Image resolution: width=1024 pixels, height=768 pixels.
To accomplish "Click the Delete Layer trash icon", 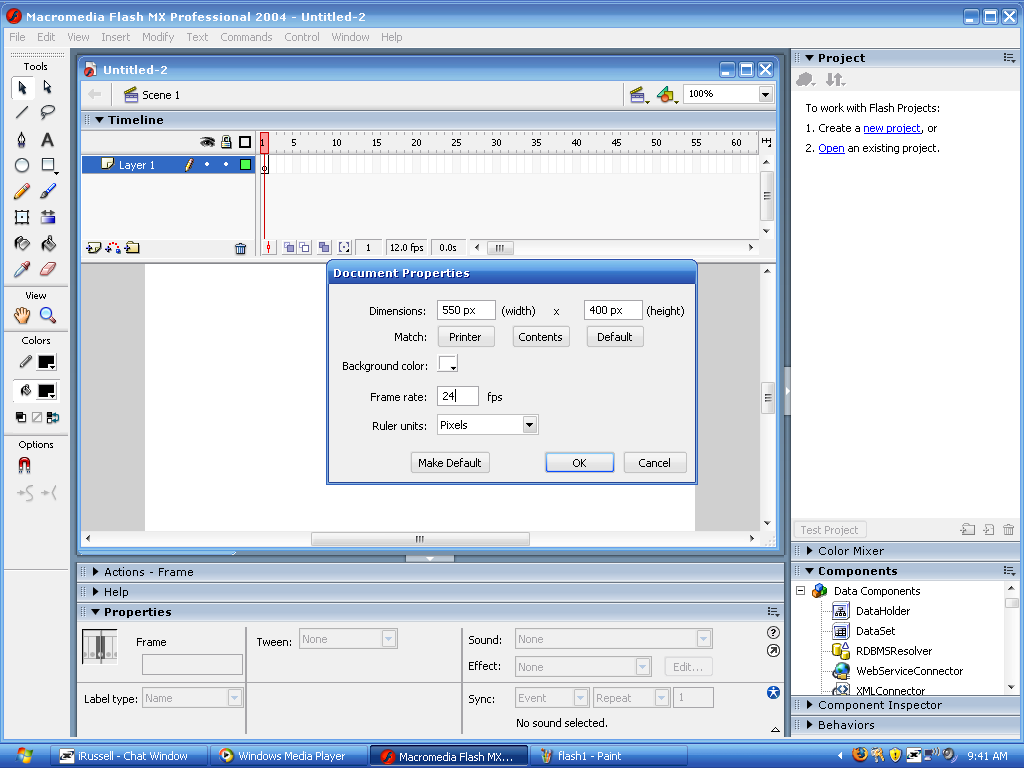I will click(240, 247).
